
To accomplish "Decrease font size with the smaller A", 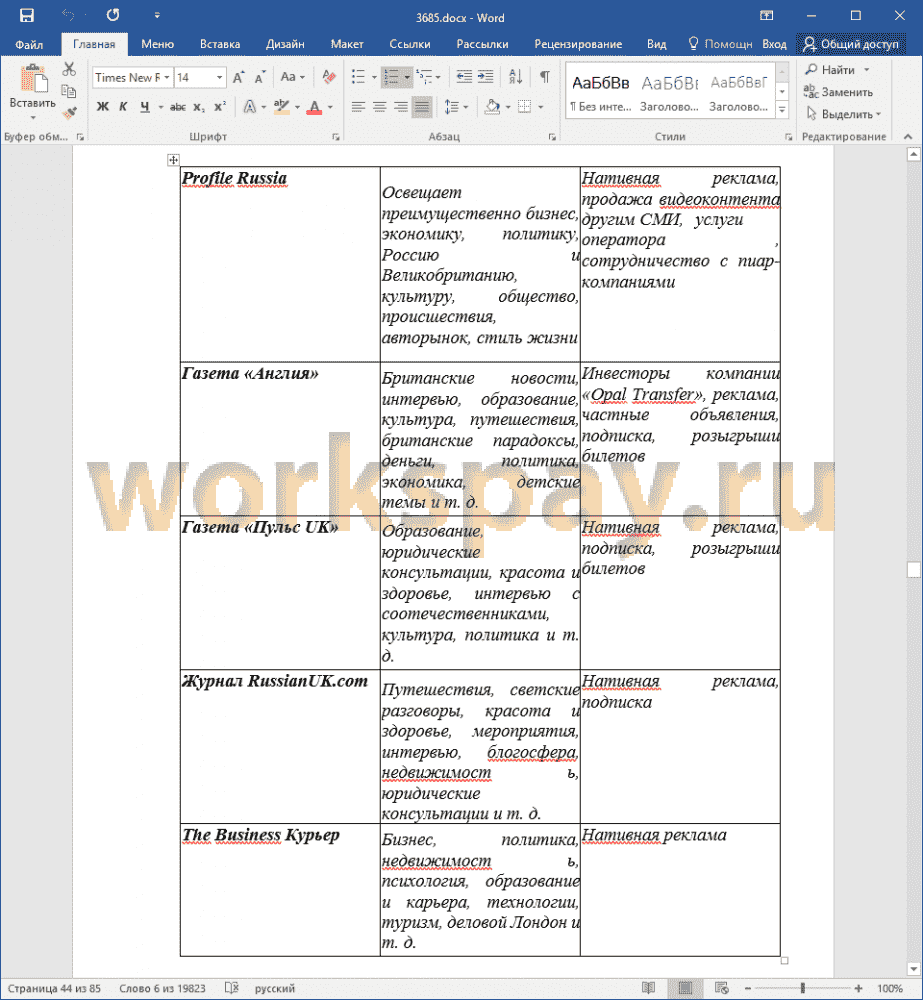I will (x=259, y=77).
